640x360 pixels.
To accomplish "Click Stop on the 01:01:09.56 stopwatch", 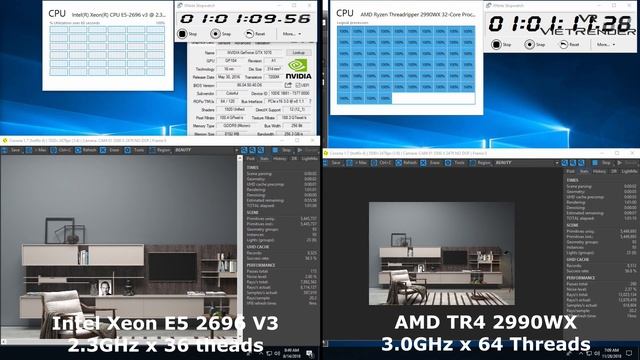I will pos(188,34).
